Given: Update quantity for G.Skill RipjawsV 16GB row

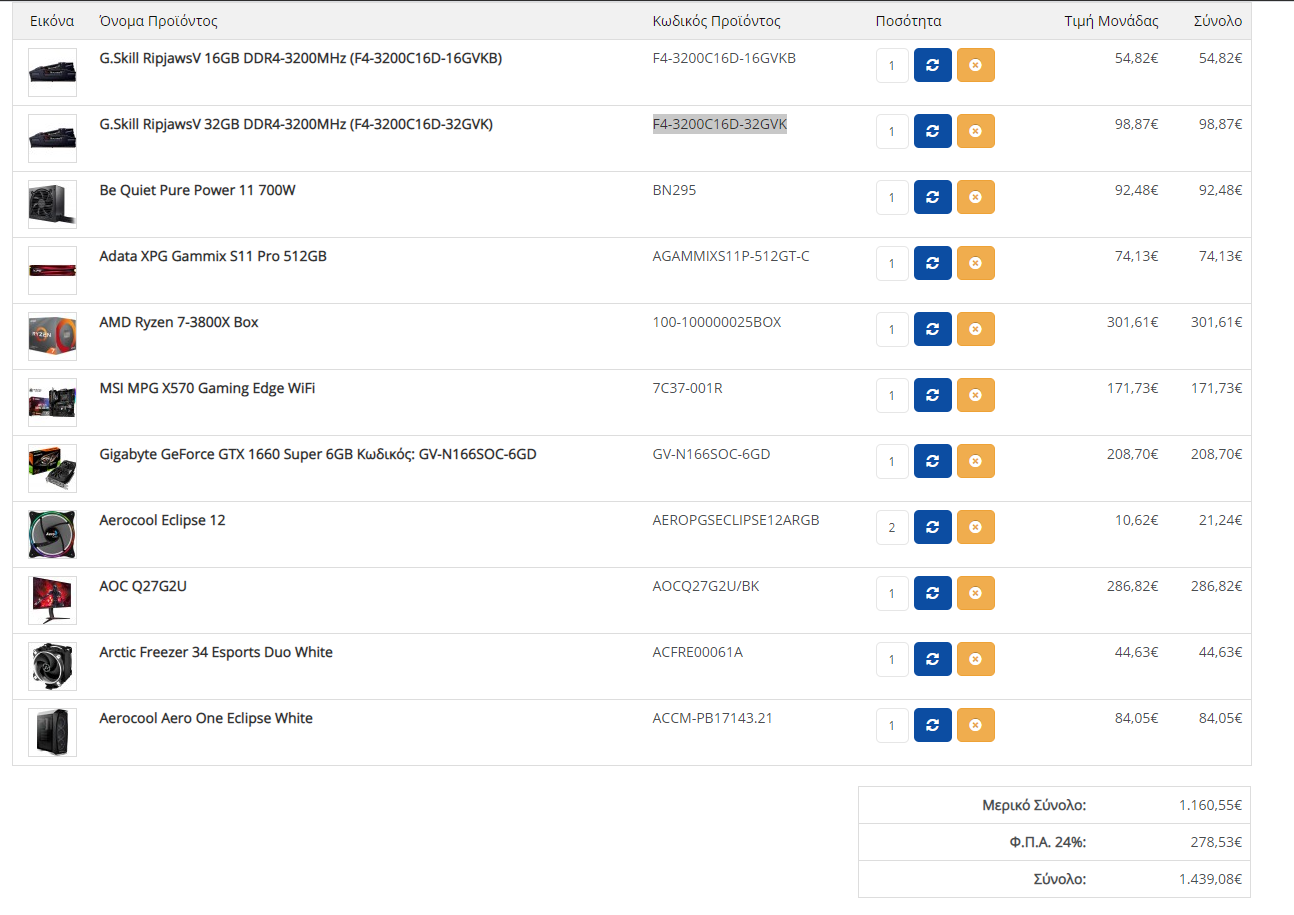Looking at the screenshot, I should coord(933,65).
